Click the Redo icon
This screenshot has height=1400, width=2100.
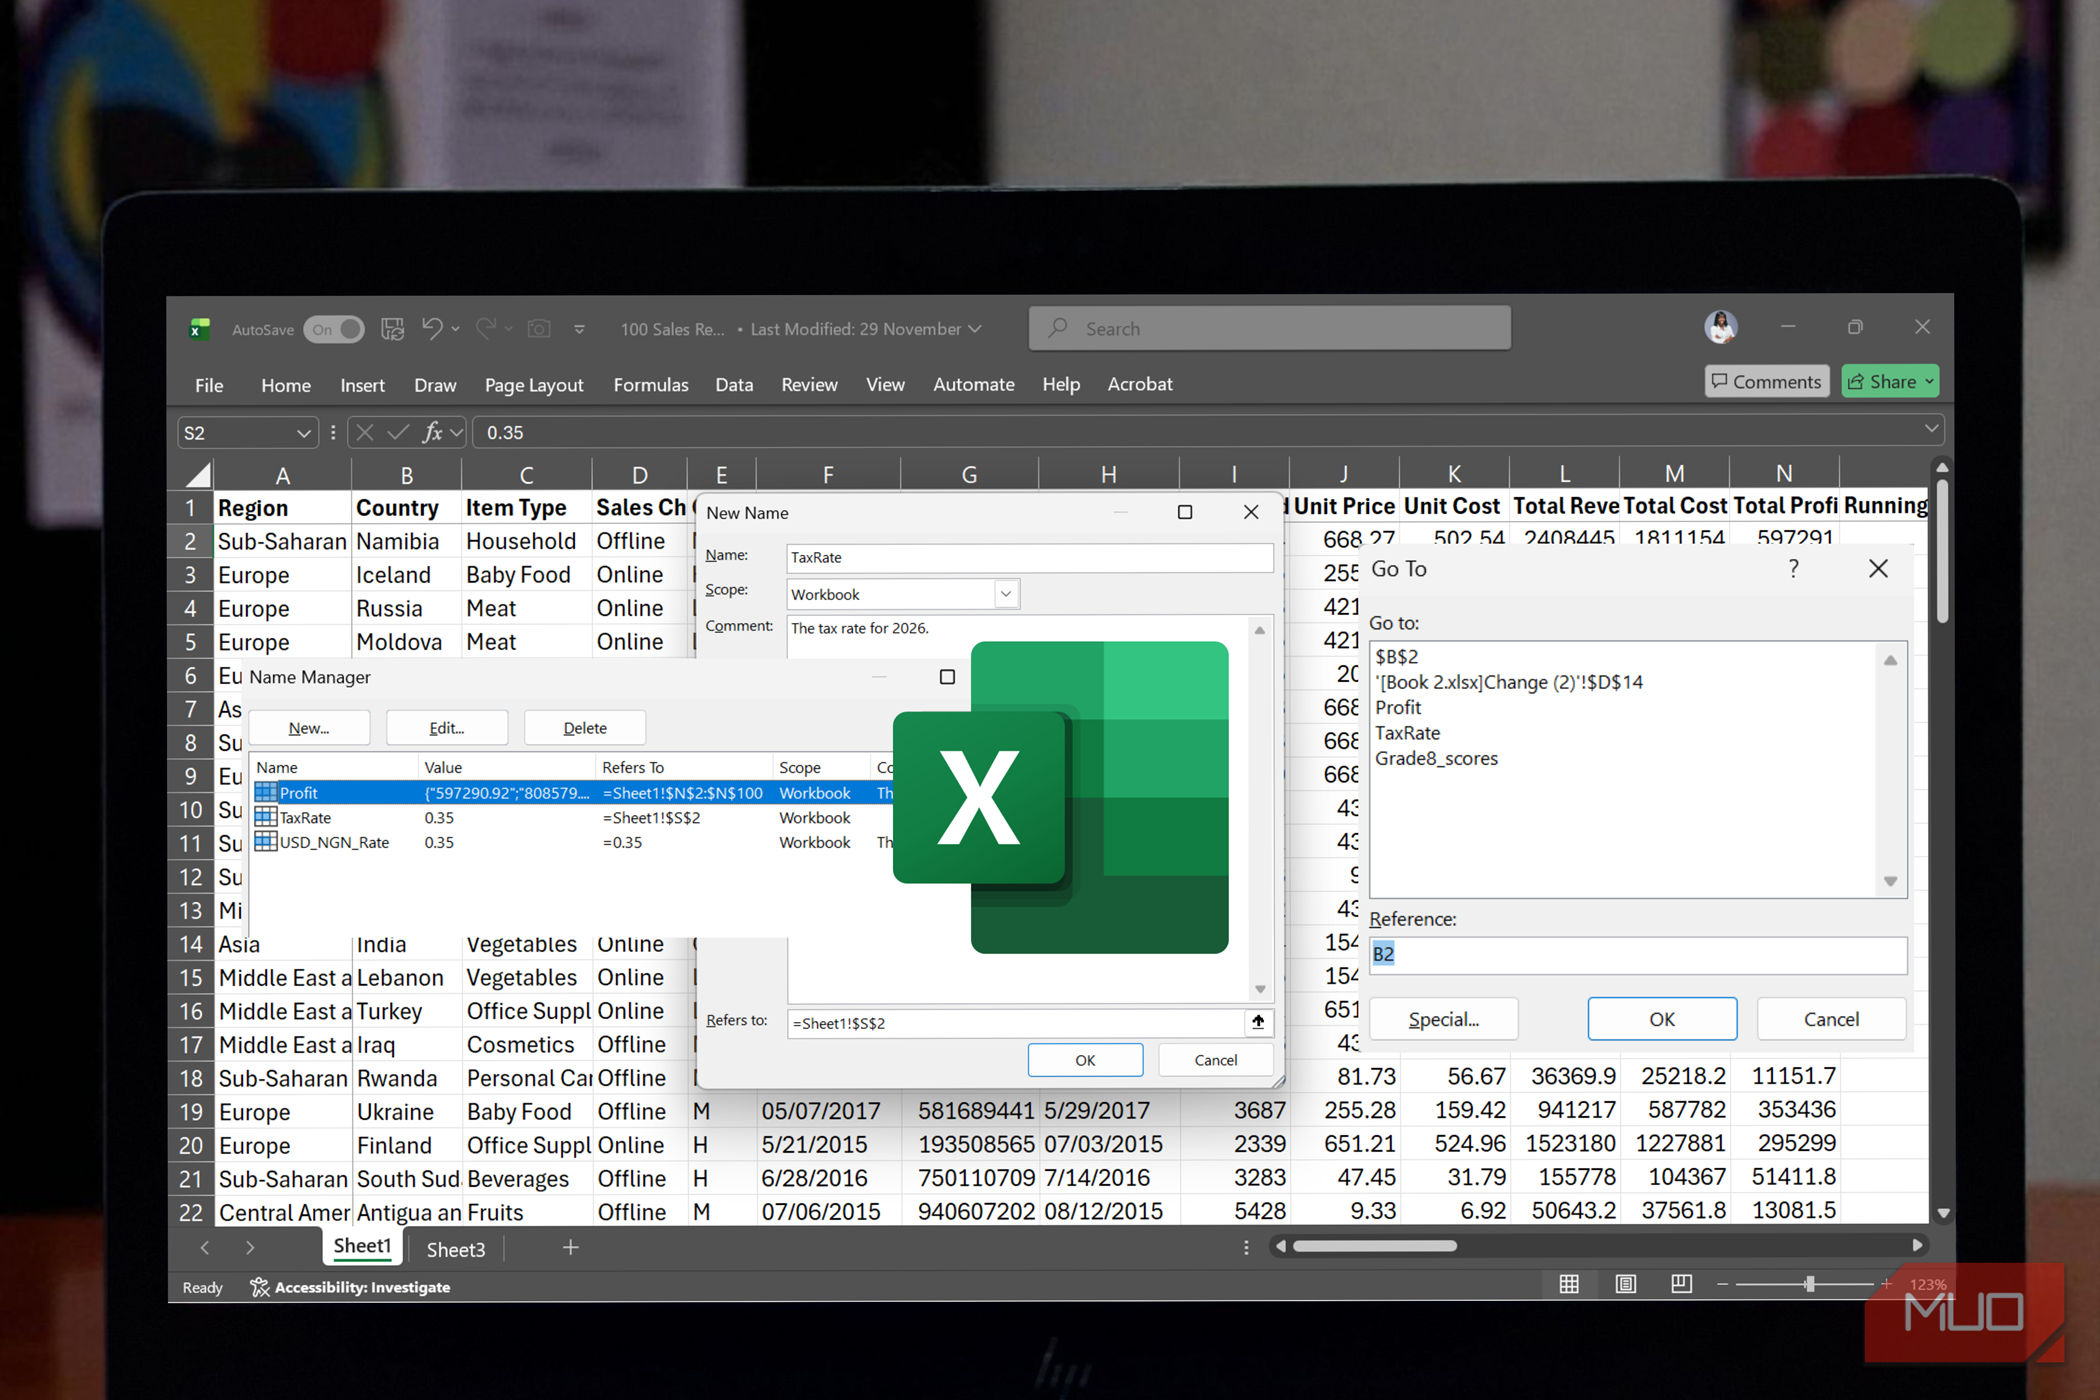pos(487,328)
